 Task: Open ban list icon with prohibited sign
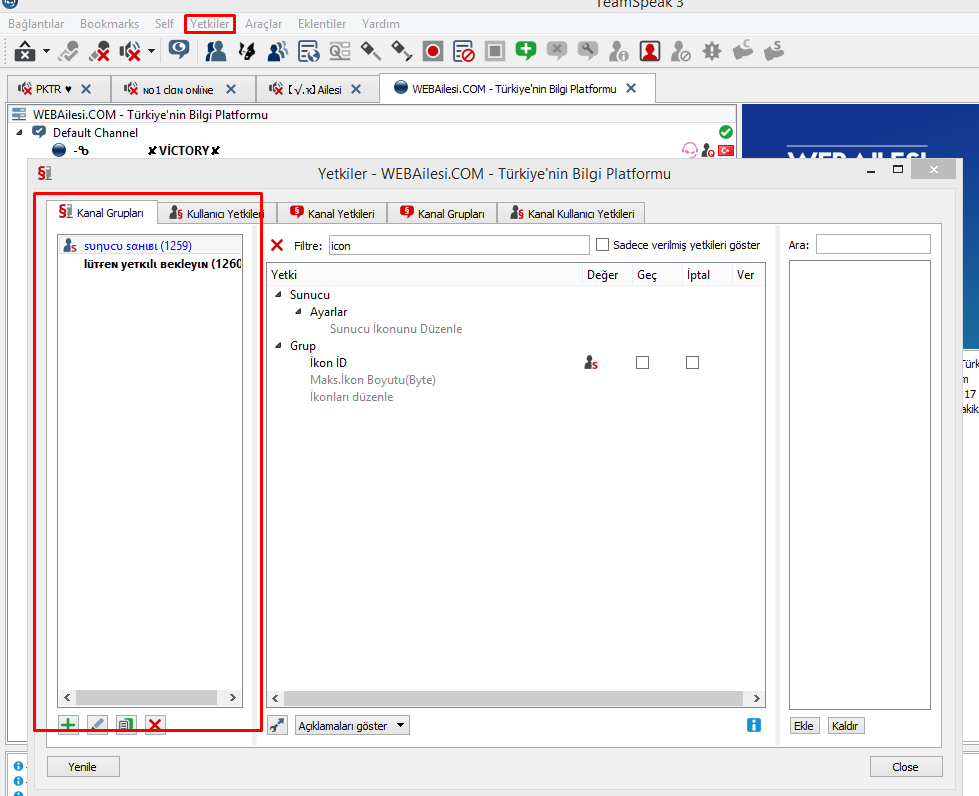point(463,51)
